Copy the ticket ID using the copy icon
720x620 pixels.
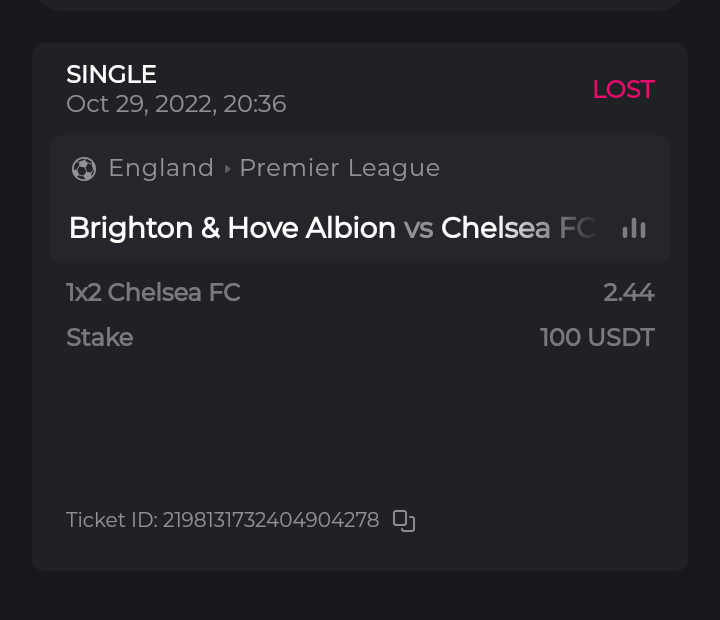click(404, 521)
